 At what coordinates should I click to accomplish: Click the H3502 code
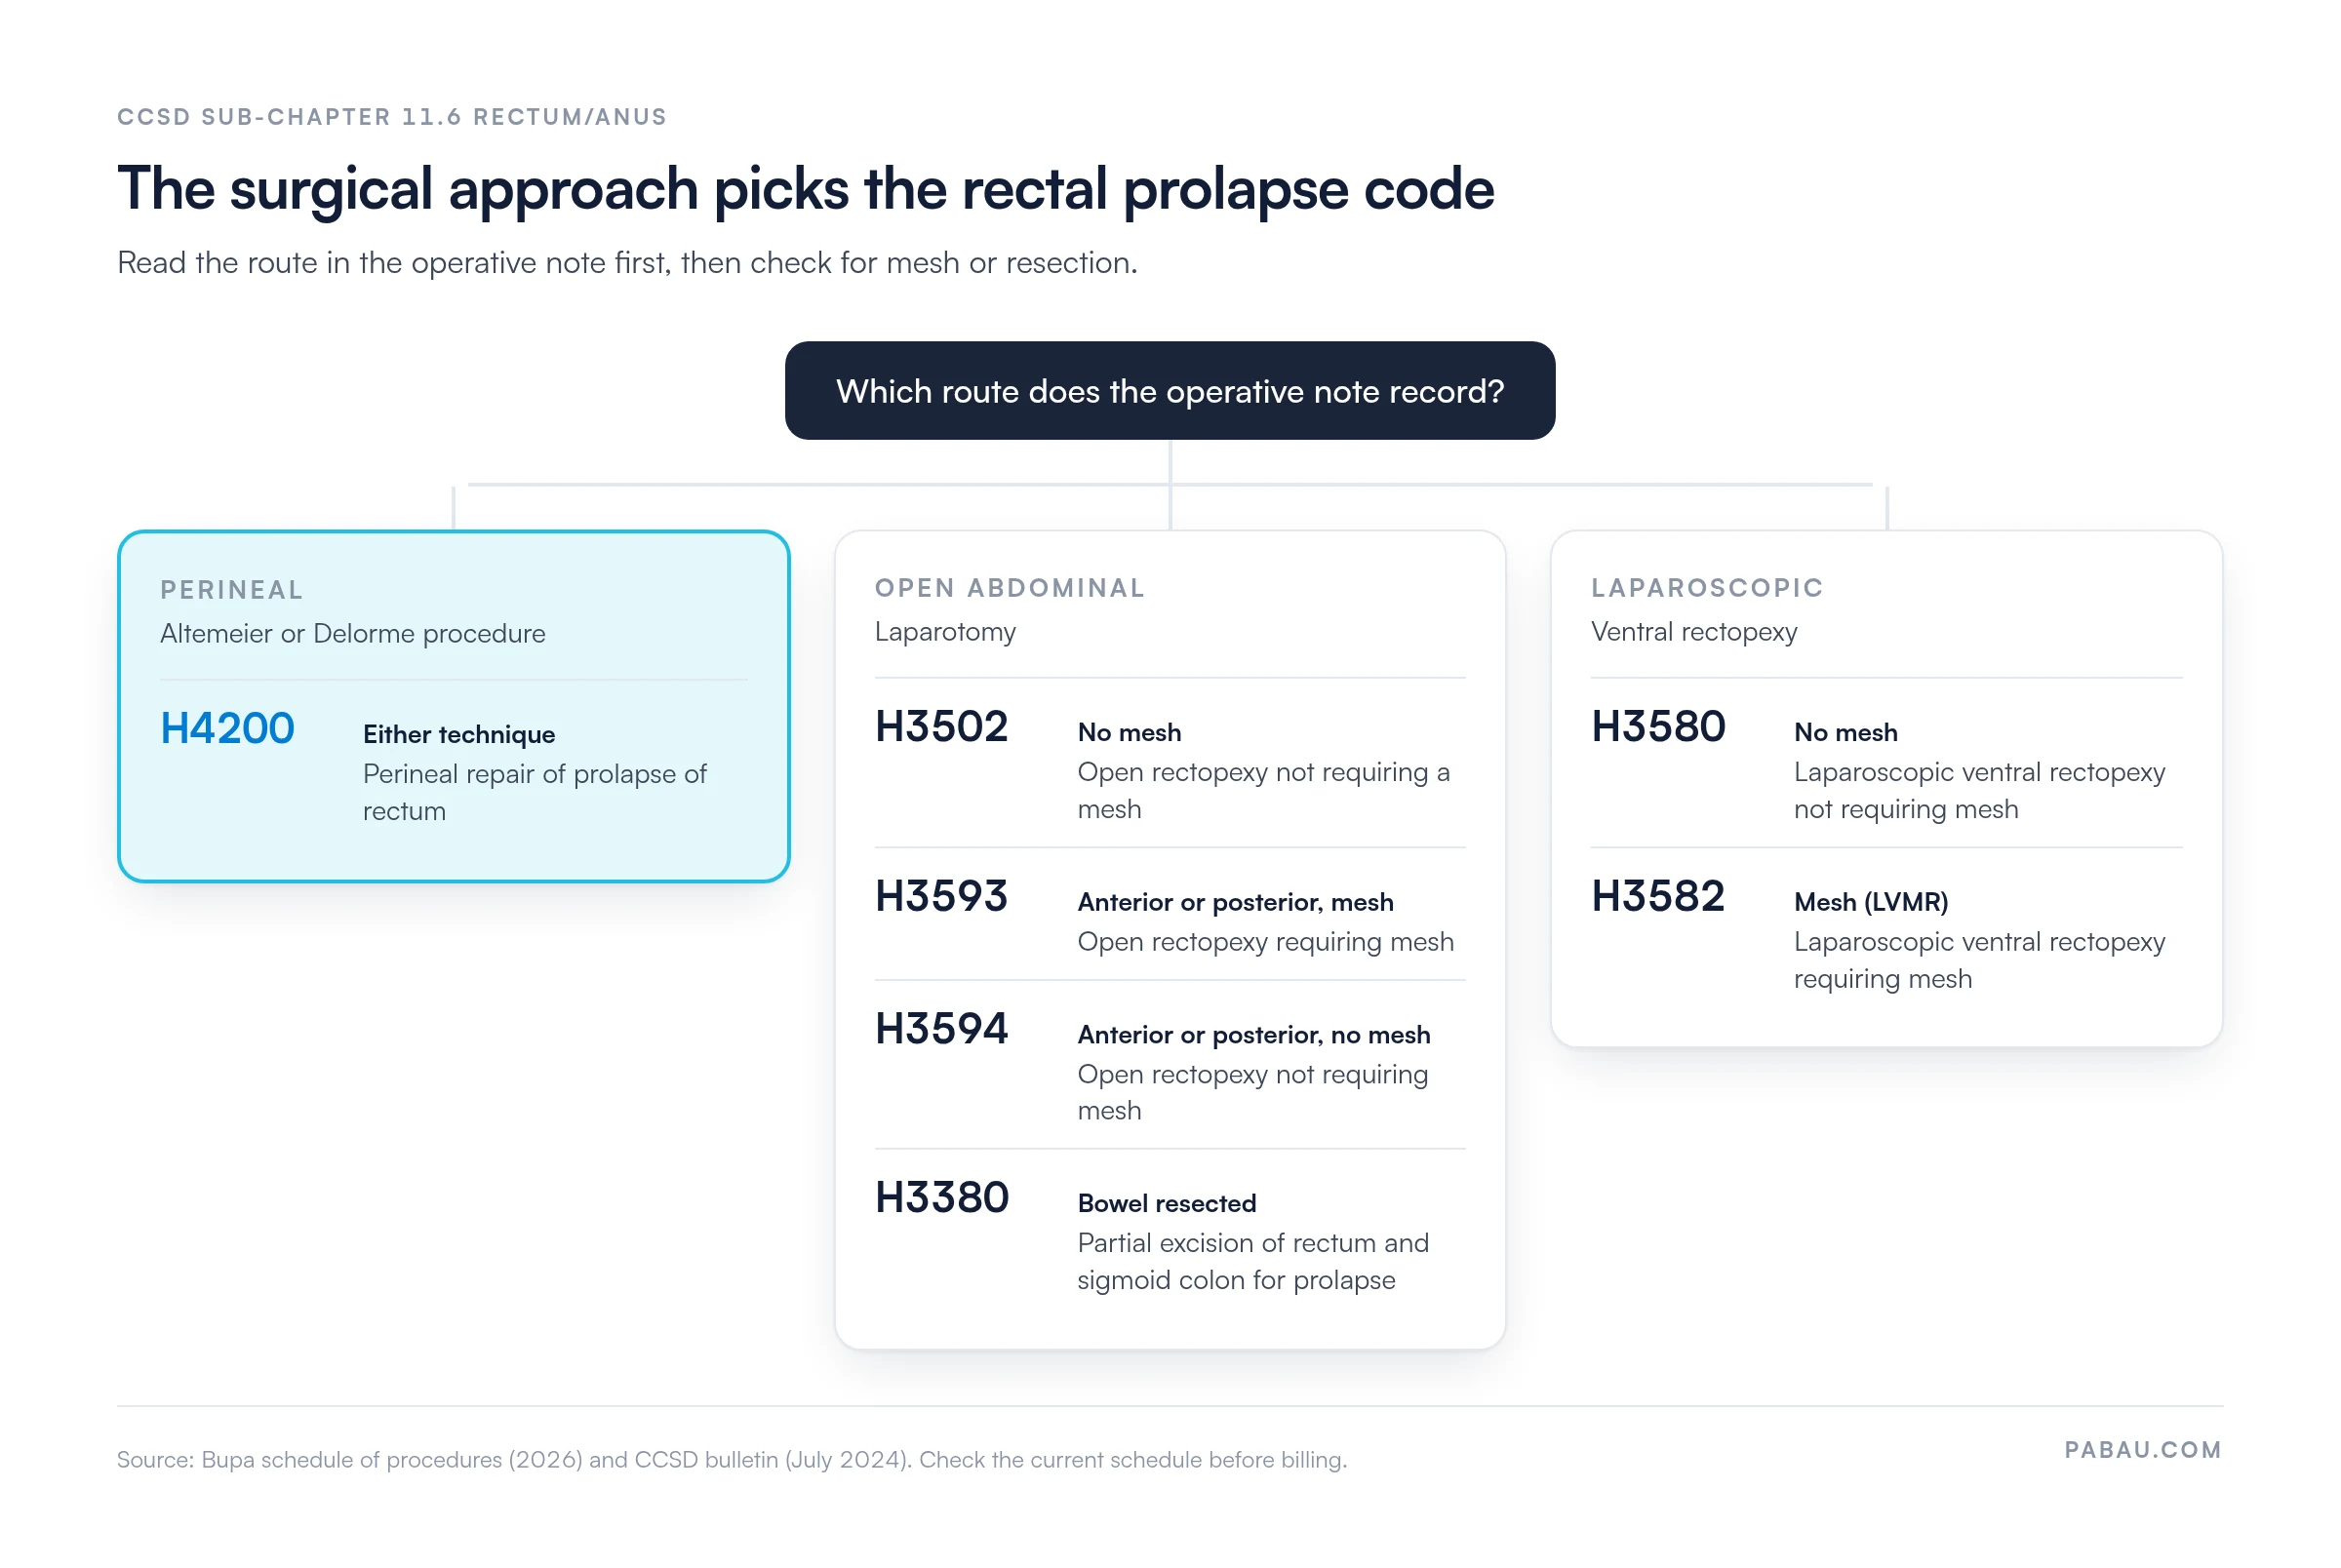[942, 726]
